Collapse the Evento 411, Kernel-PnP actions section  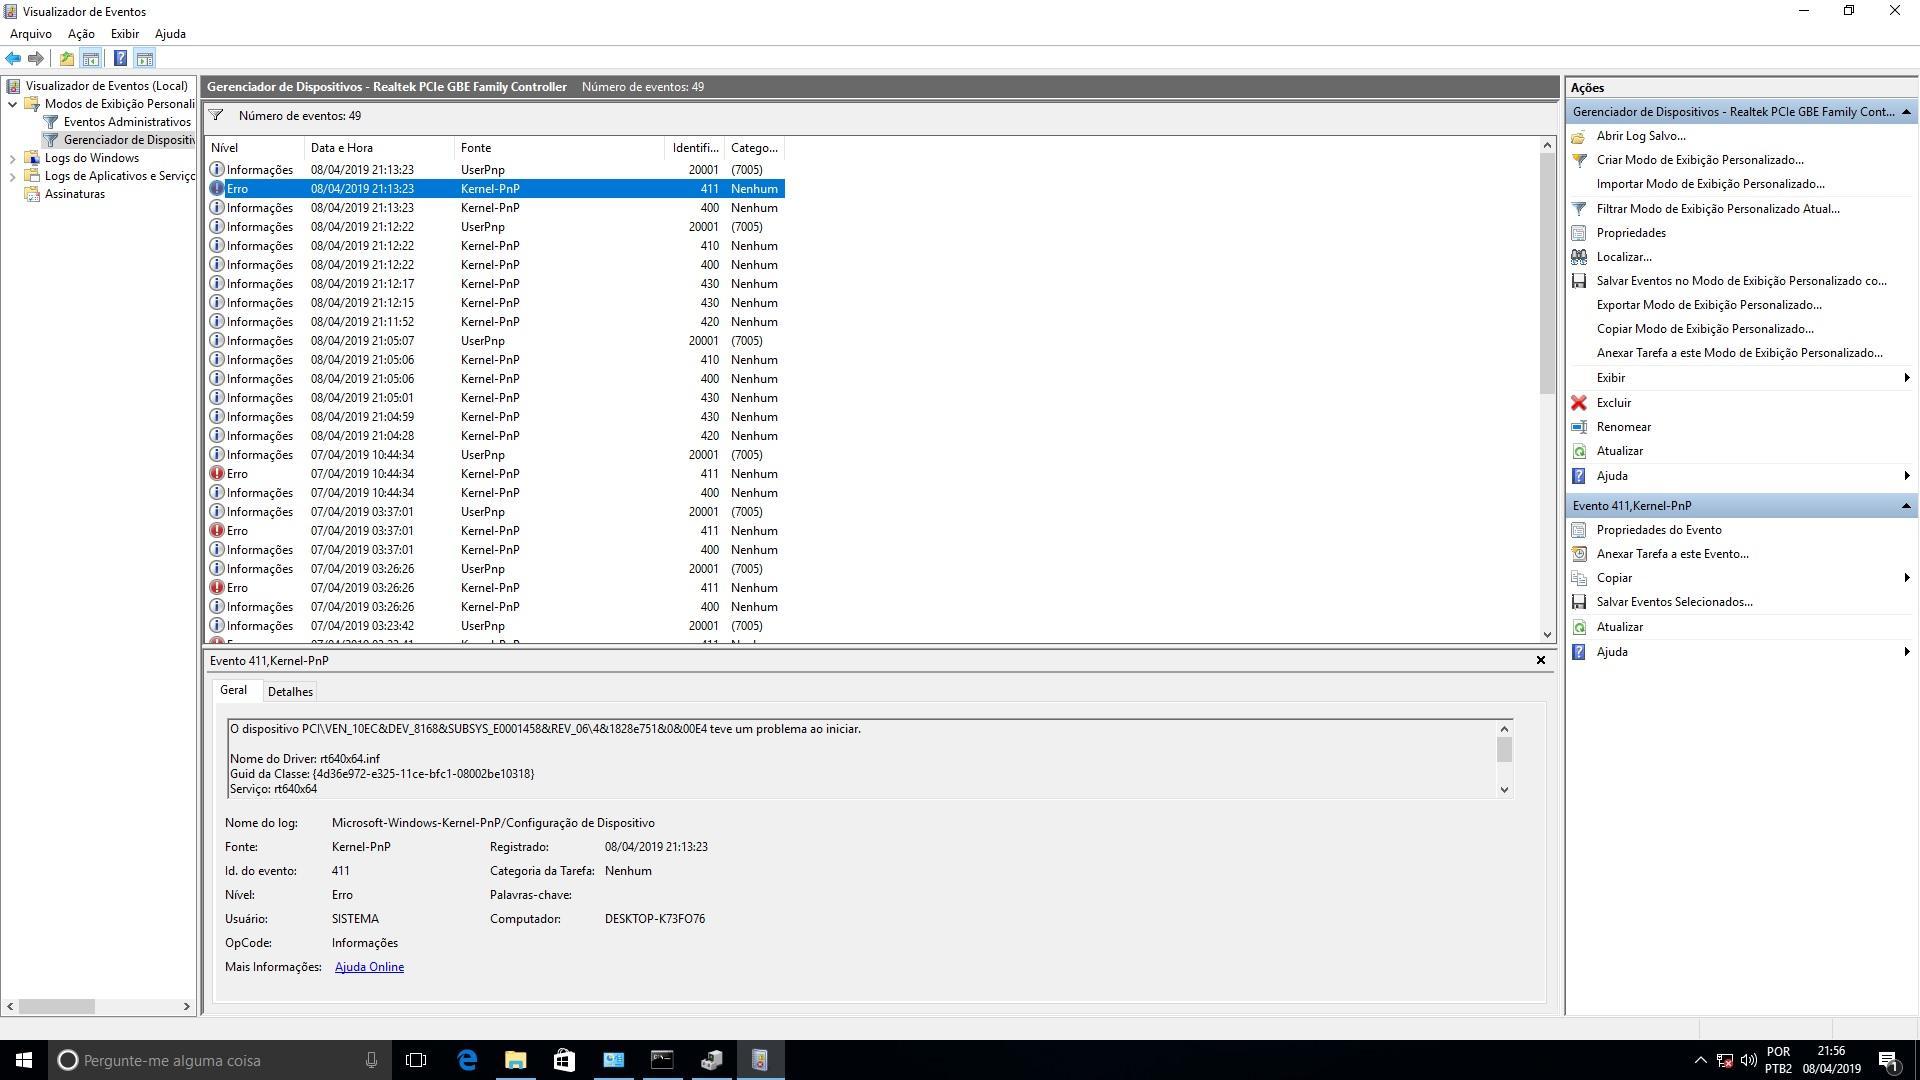[1906, 506]
